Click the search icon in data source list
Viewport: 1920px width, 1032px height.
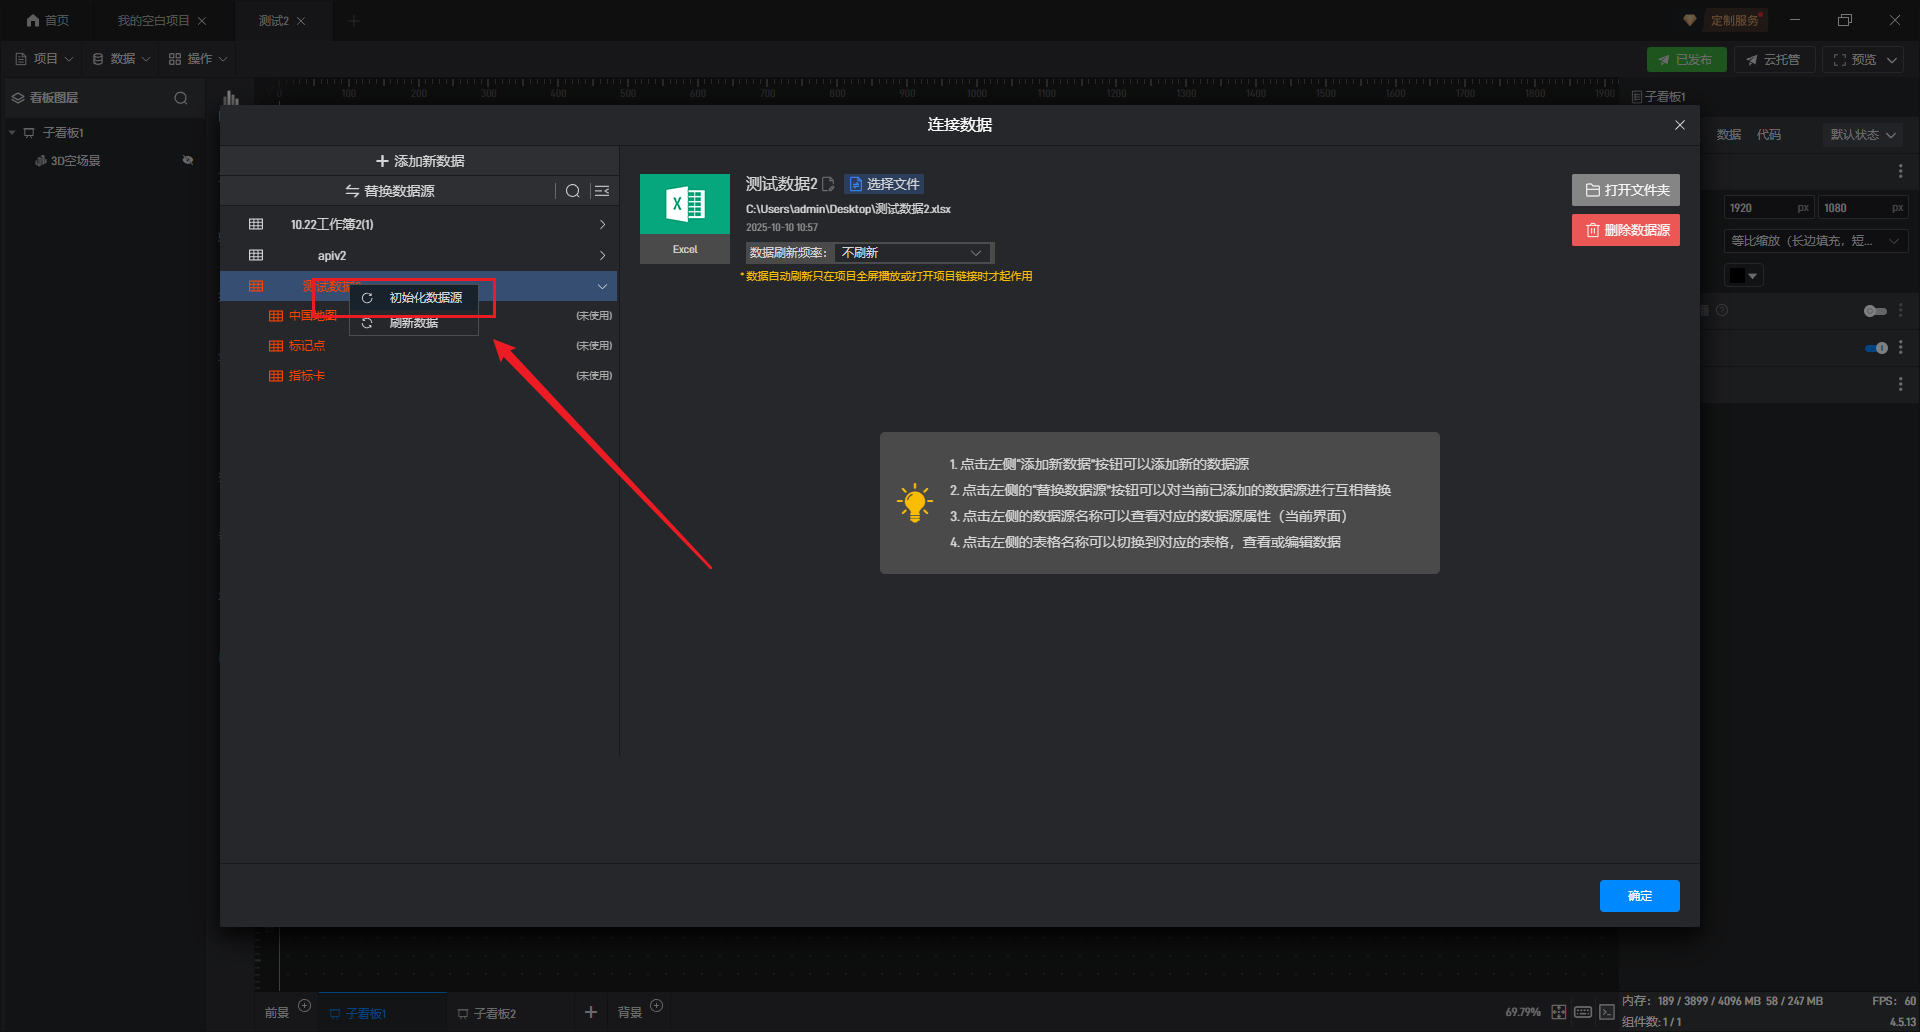coord(573,191)
